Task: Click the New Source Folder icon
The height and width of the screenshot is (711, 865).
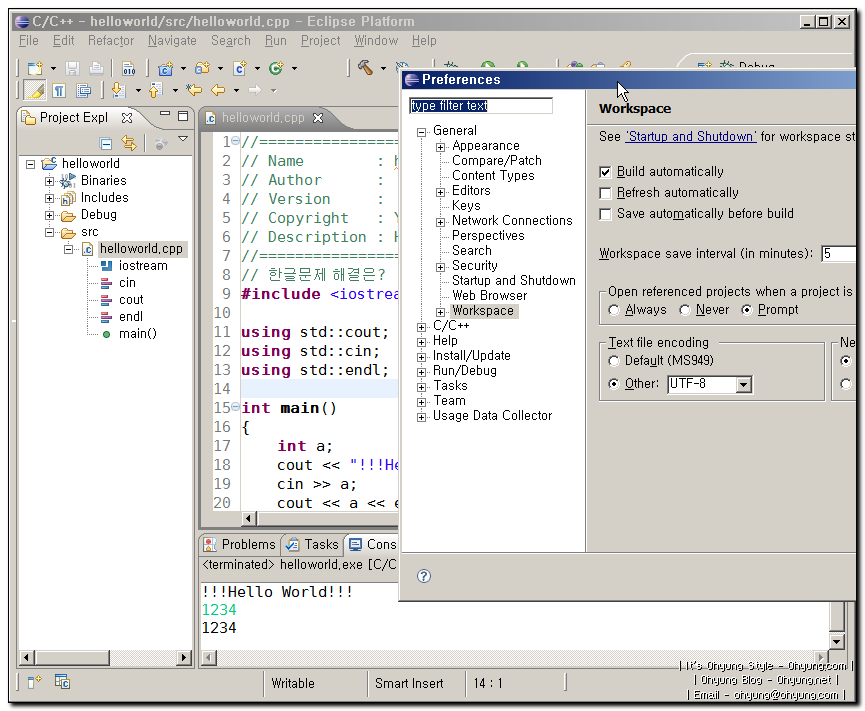Action: click(x=202, y=68)
